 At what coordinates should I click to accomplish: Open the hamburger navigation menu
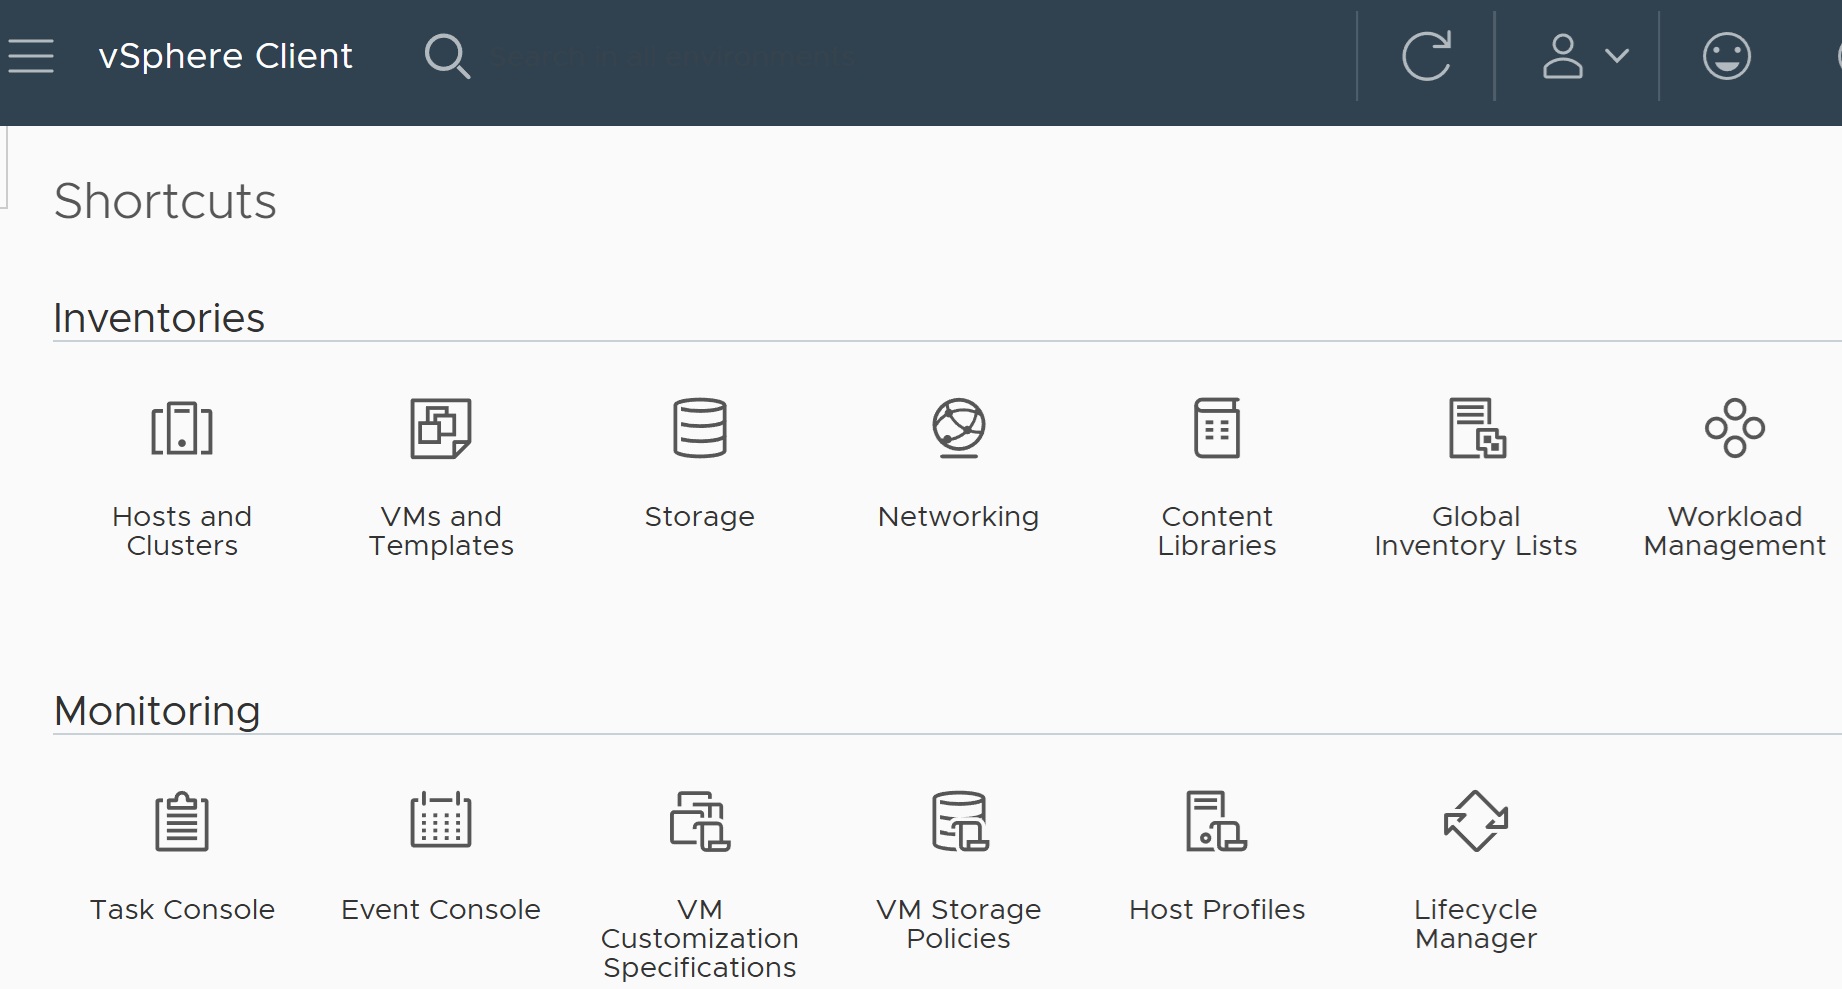click(x=31, y=56)
